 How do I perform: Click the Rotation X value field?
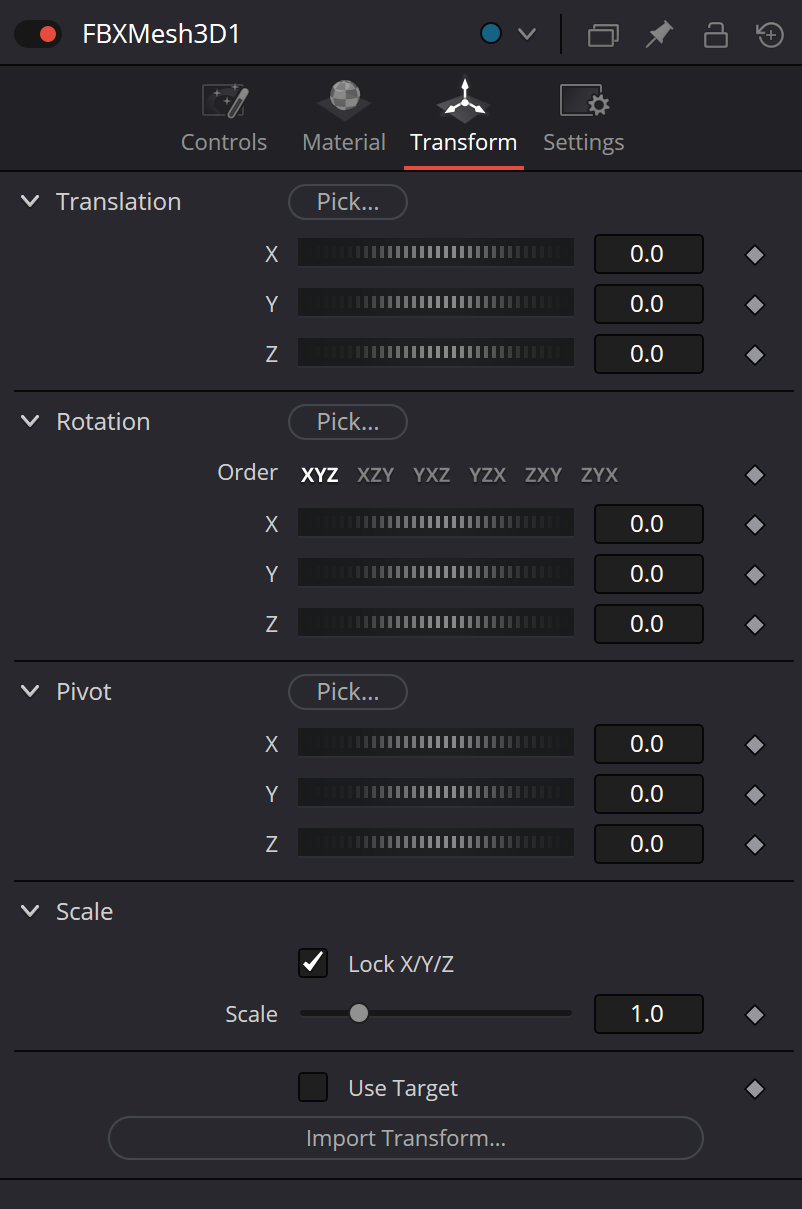pyautogui.click(x=649, y=524)
